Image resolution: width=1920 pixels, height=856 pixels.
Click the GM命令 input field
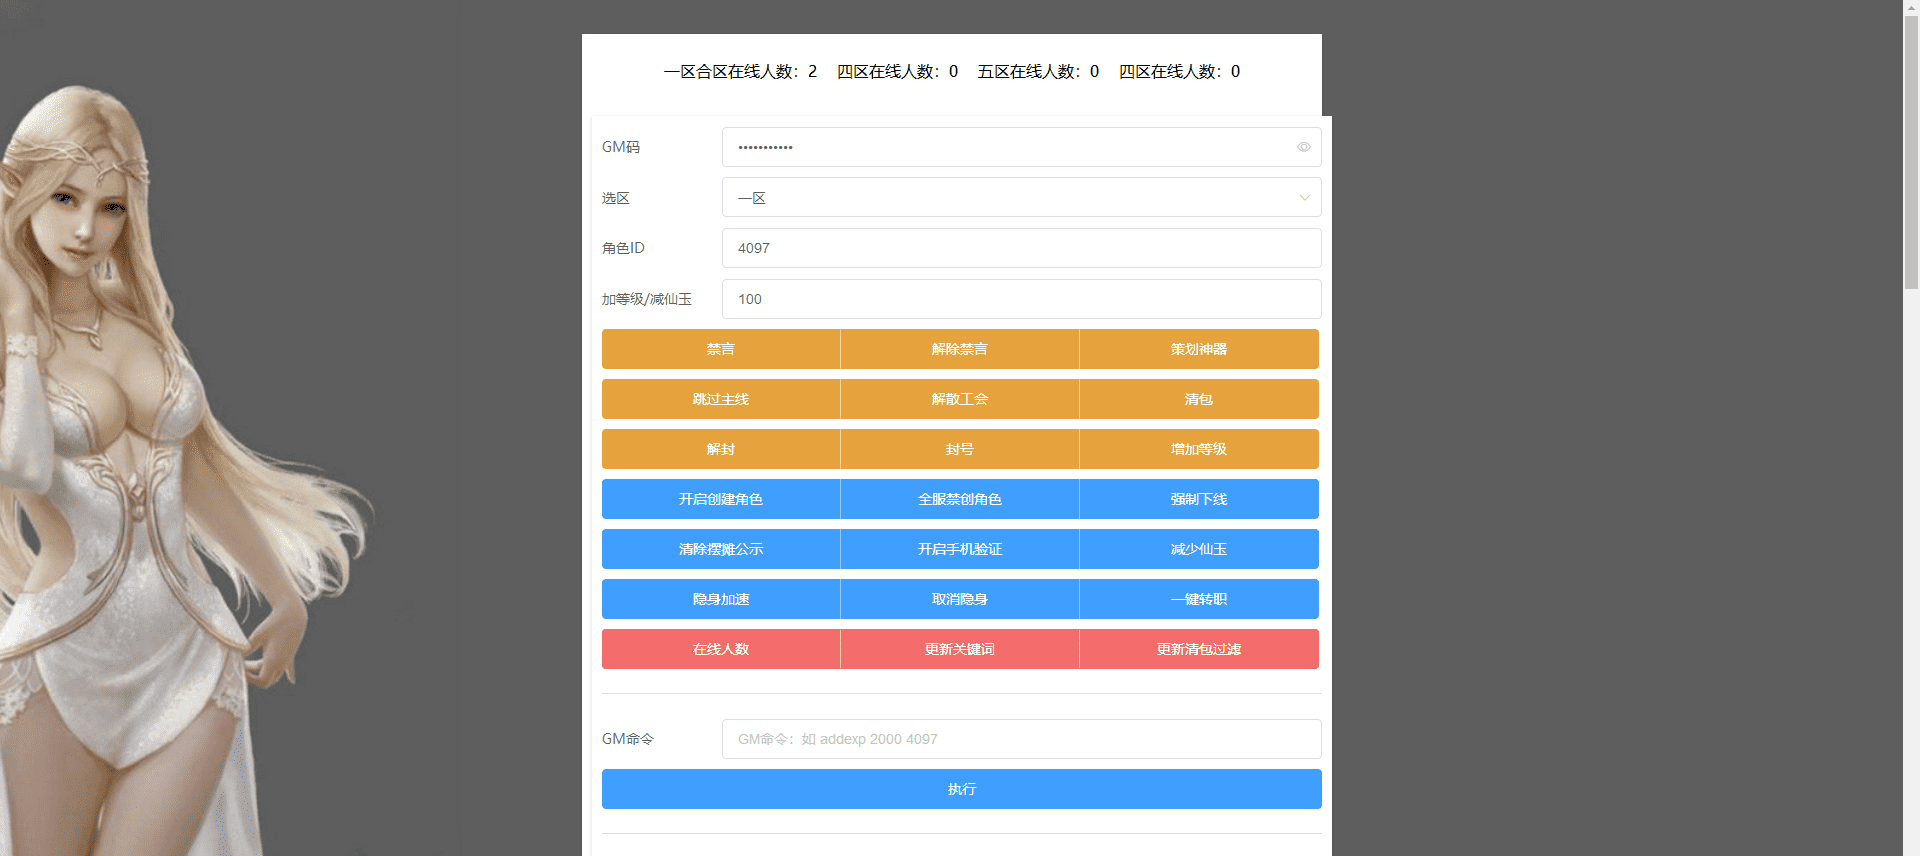coord(1021,739)
